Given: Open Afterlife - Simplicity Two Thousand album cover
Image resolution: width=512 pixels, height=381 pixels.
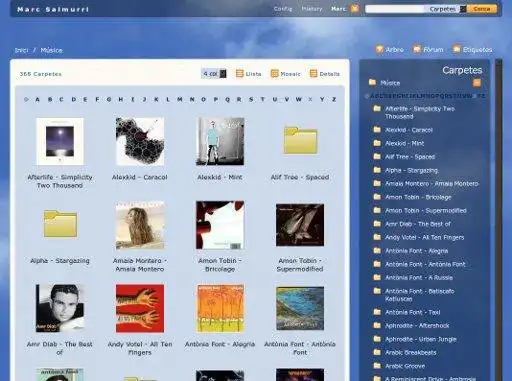Looking at the screenshot, I should [x=60, y=141].
